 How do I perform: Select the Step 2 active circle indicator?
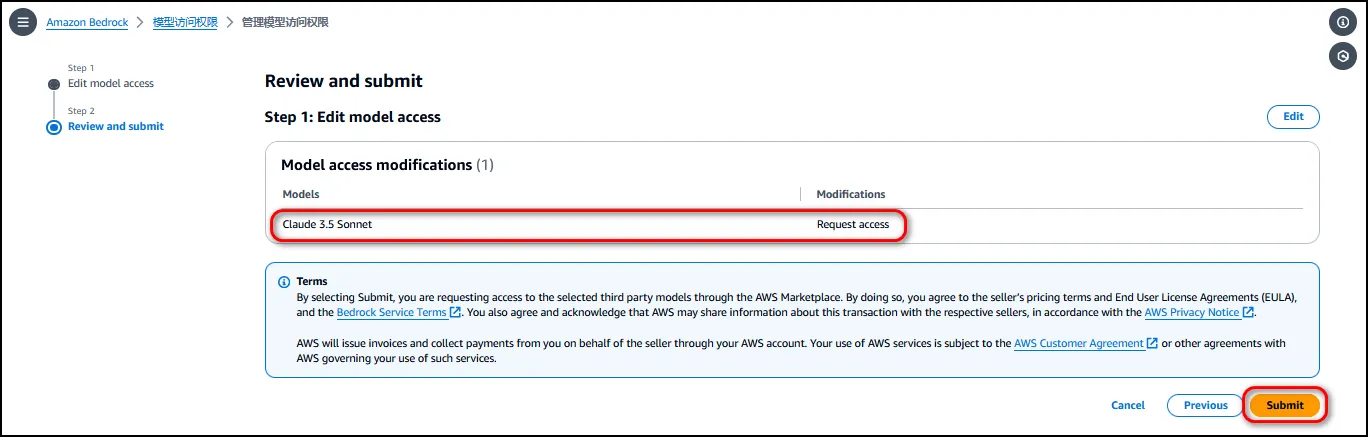[x=54, y=127]
